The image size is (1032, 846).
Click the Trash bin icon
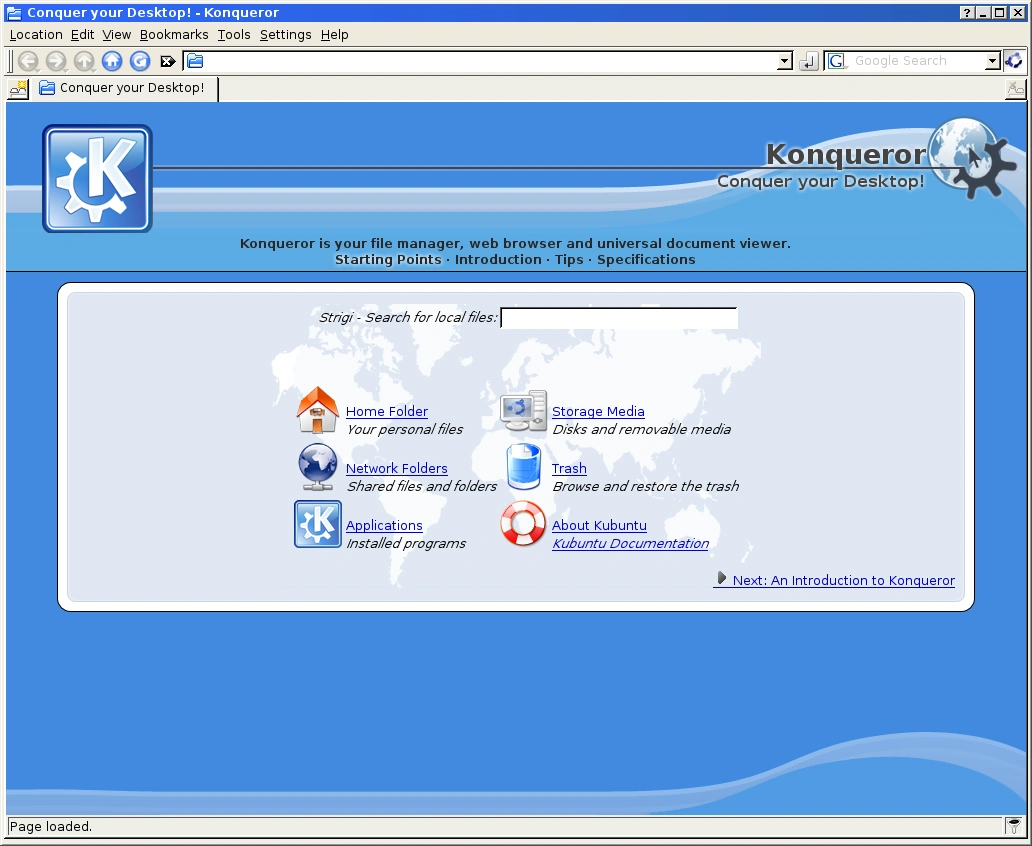pyautogui.click(x=523, y=467)
